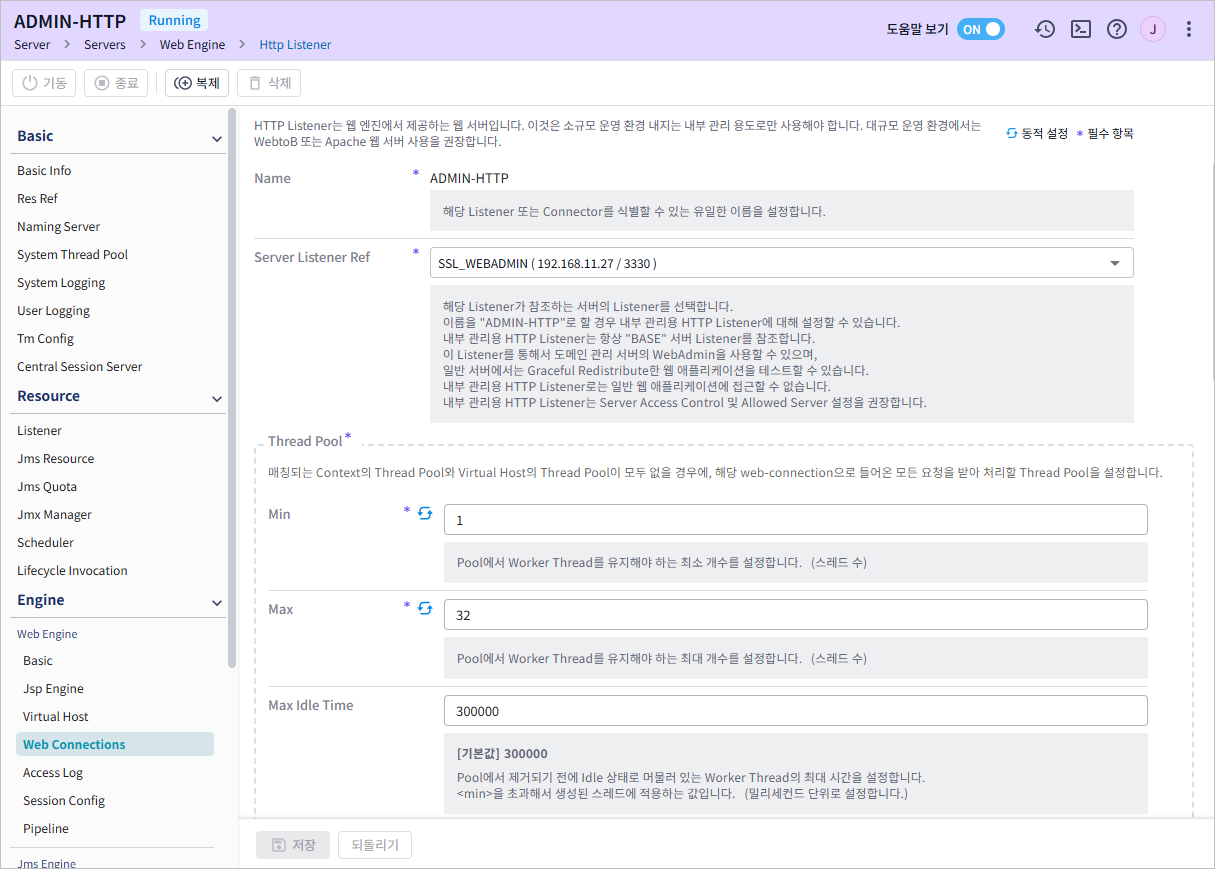Click the 되돌리기 revert button
This screenshot has height=869, width=1215.
pyautogui.click(x=376, y=844)
